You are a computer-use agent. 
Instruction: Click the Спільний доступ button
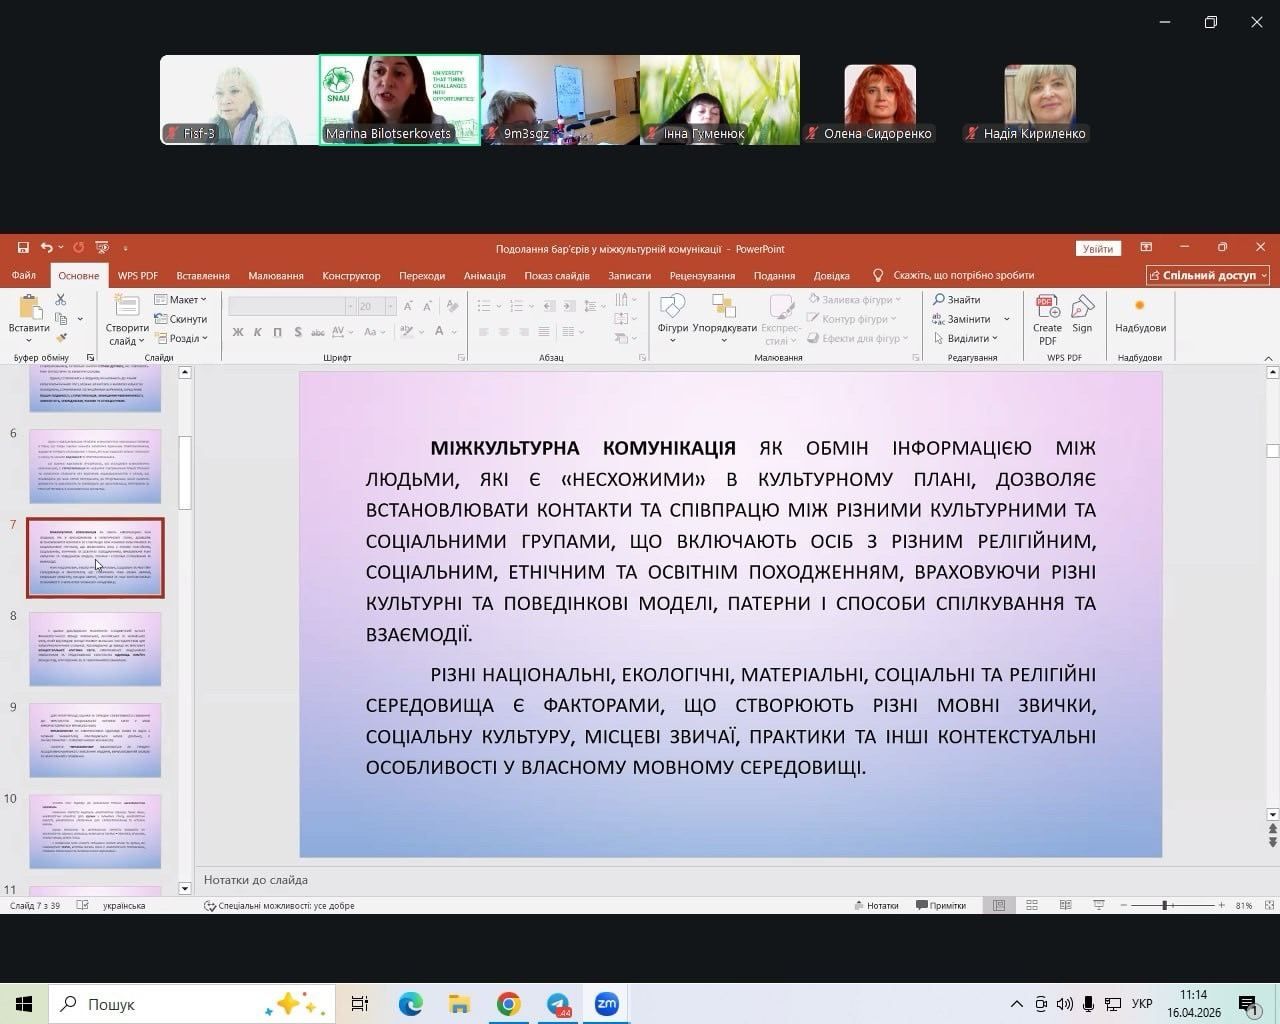point(1208,275)
